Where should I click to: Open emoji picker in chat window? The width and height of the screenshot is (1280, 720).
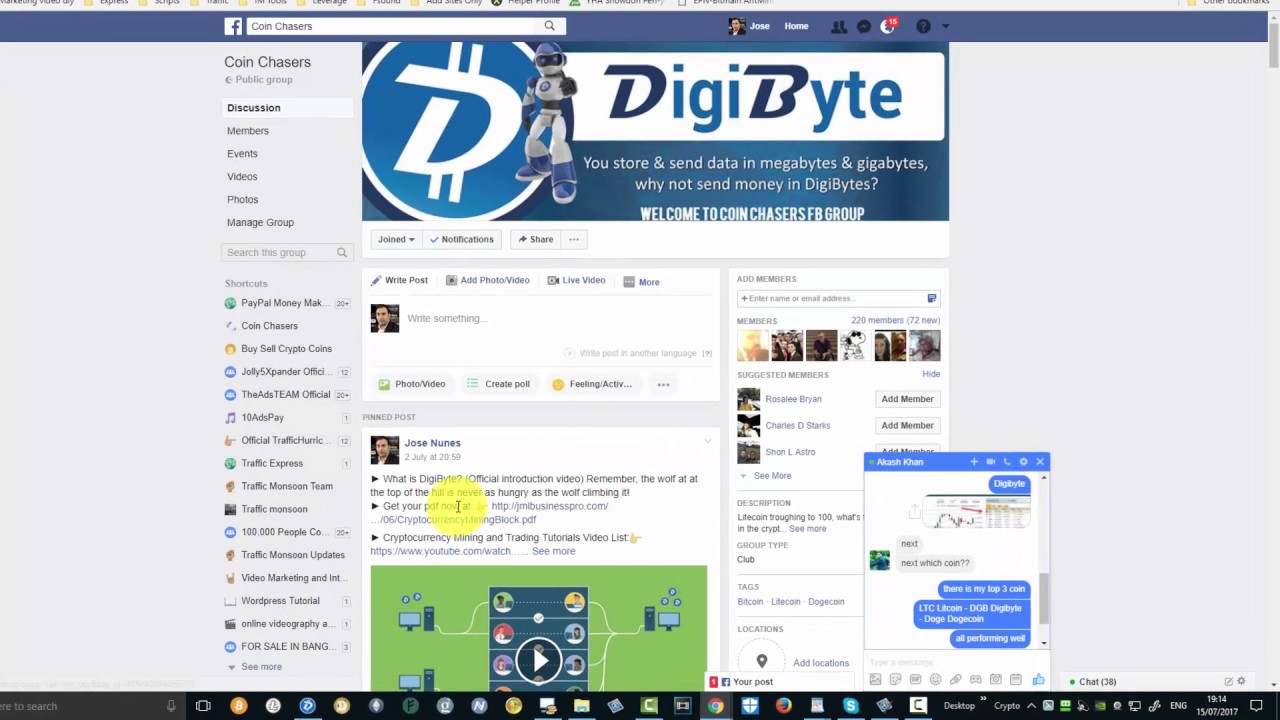935,680
